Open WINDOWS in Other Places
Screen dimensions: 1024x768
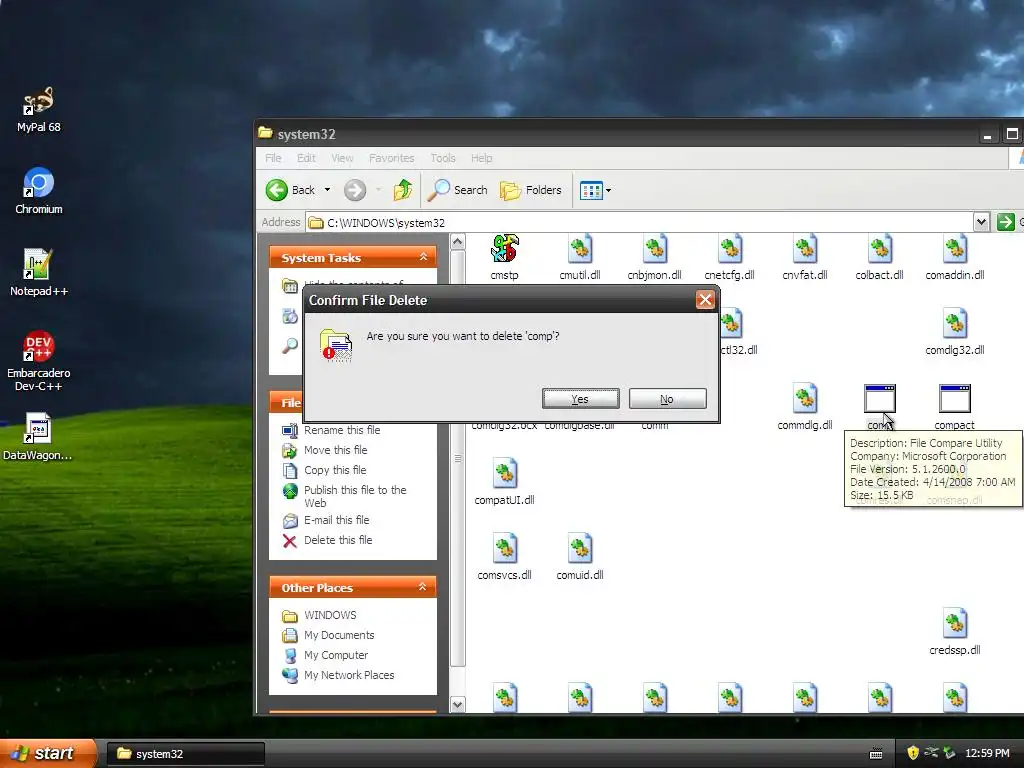tap(330, 615)
